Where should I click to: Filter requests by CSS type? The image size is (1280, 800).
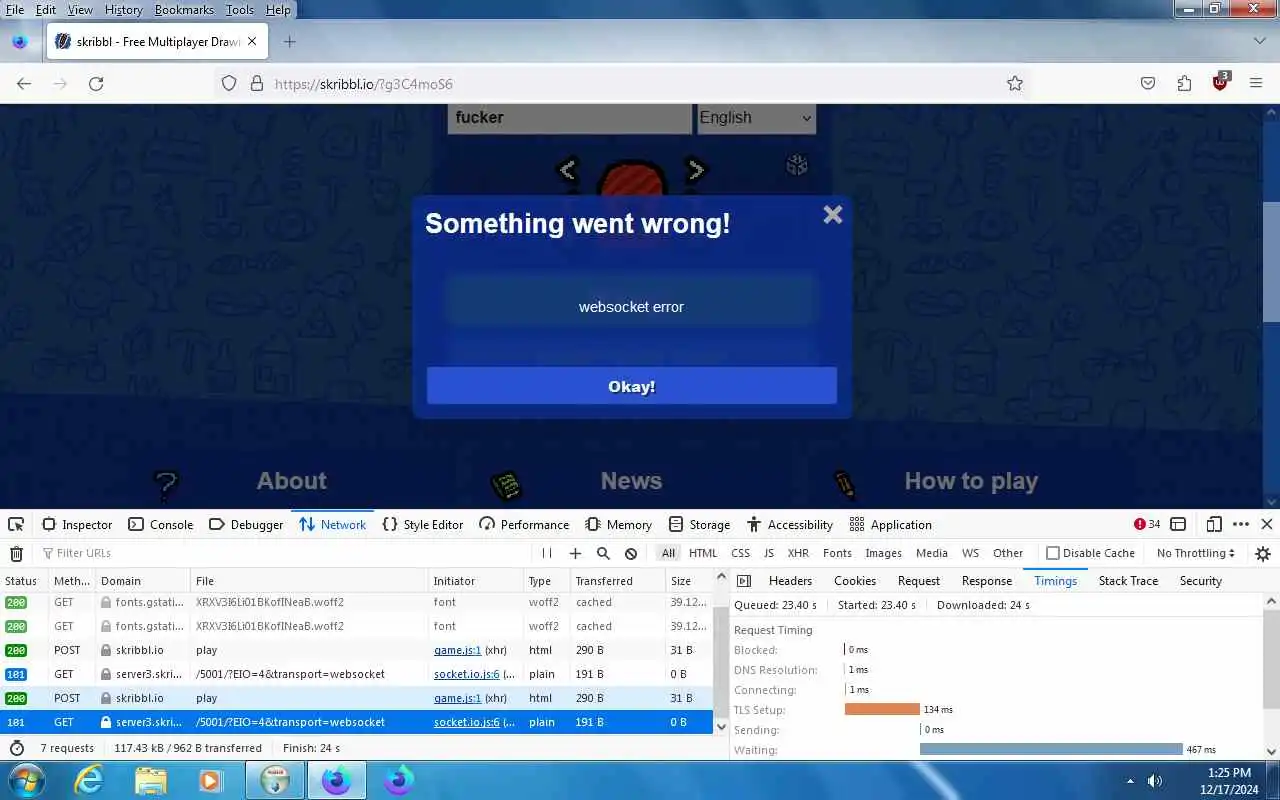click(740, 553)
